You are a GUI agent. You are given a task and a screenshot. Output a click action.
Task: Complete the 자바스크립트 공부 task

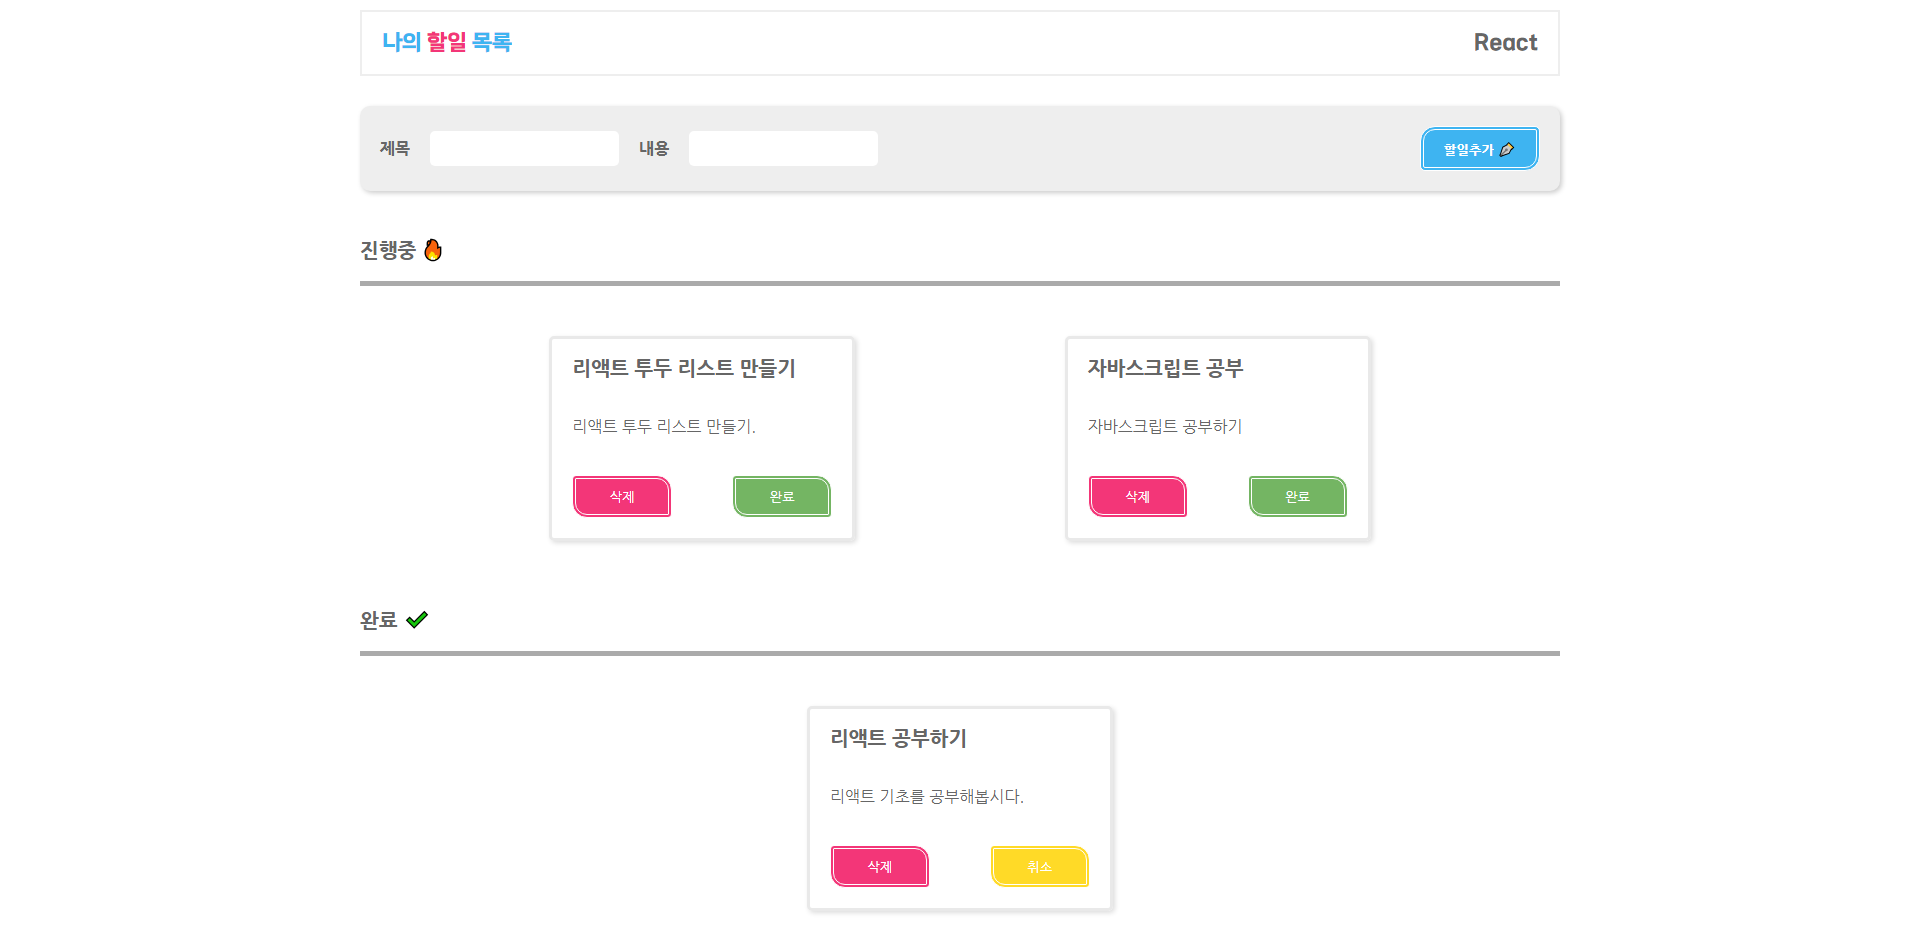[1298, 497]
